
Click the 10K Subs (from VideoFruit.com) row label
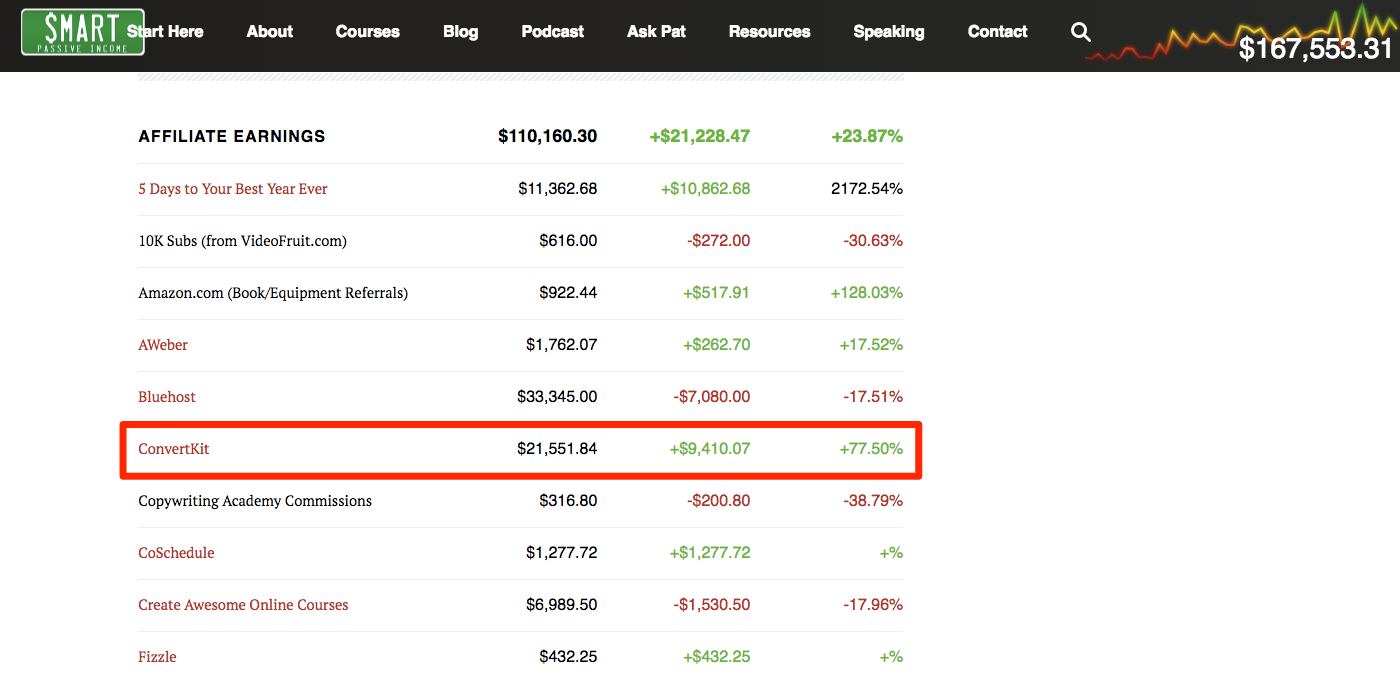[243, 241]
